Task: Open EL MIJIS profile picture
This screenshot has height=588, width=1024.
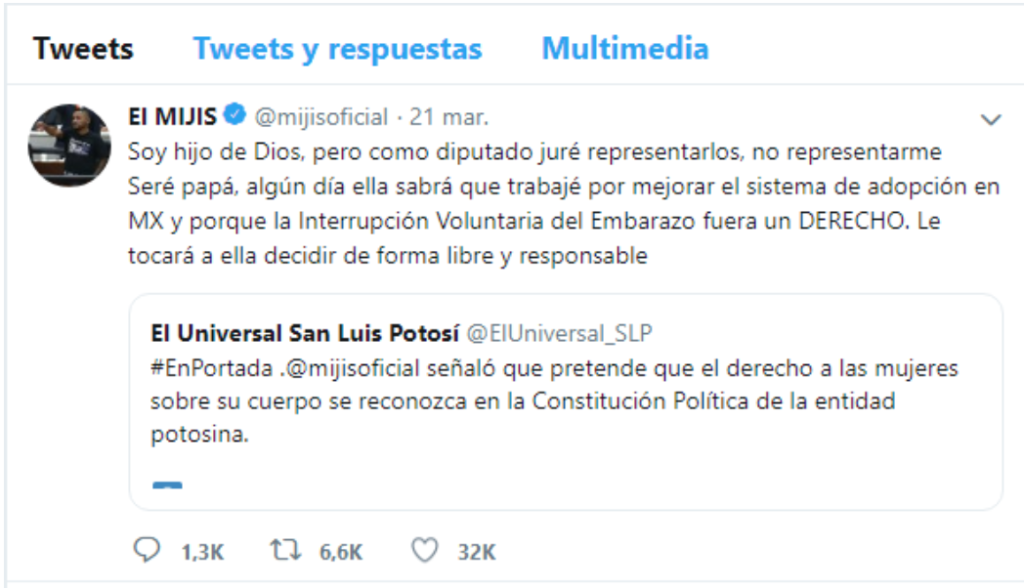Action: (x=69, y=145)
